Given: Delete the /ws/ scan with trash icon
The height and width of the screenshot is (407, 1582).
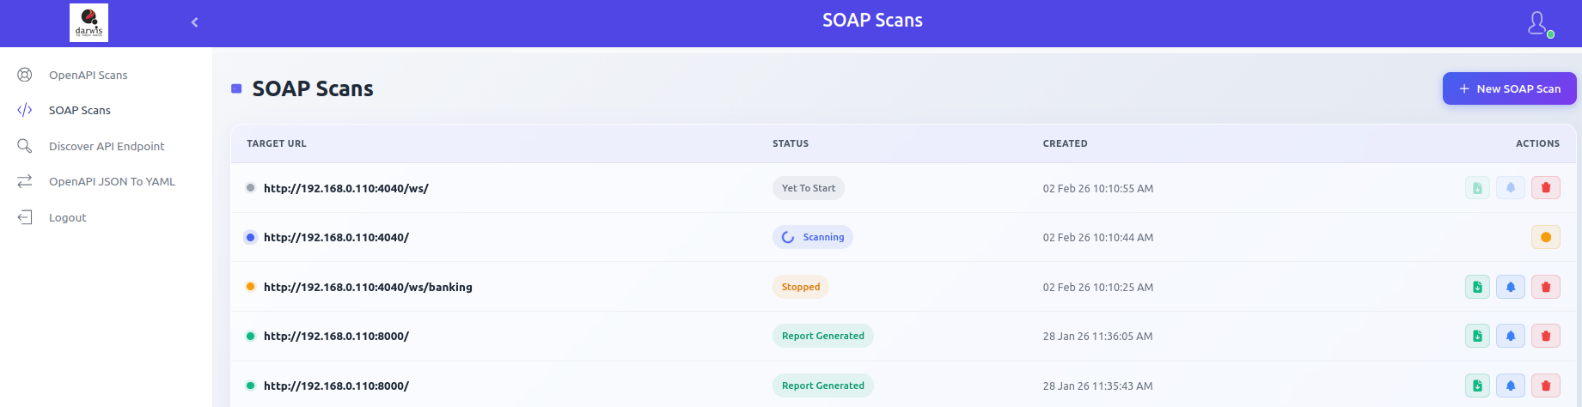Looking at the screenshot, I should [x=1546, y=188].
